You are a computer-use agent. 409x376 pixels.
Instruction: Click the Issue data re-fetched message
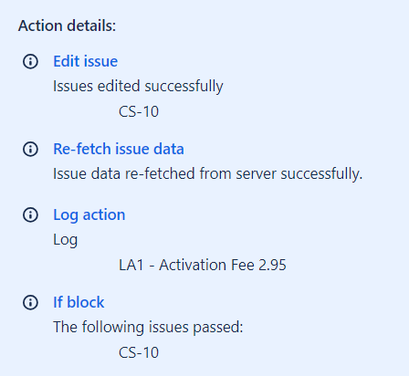pyautogui.click(x=208, y=174)
